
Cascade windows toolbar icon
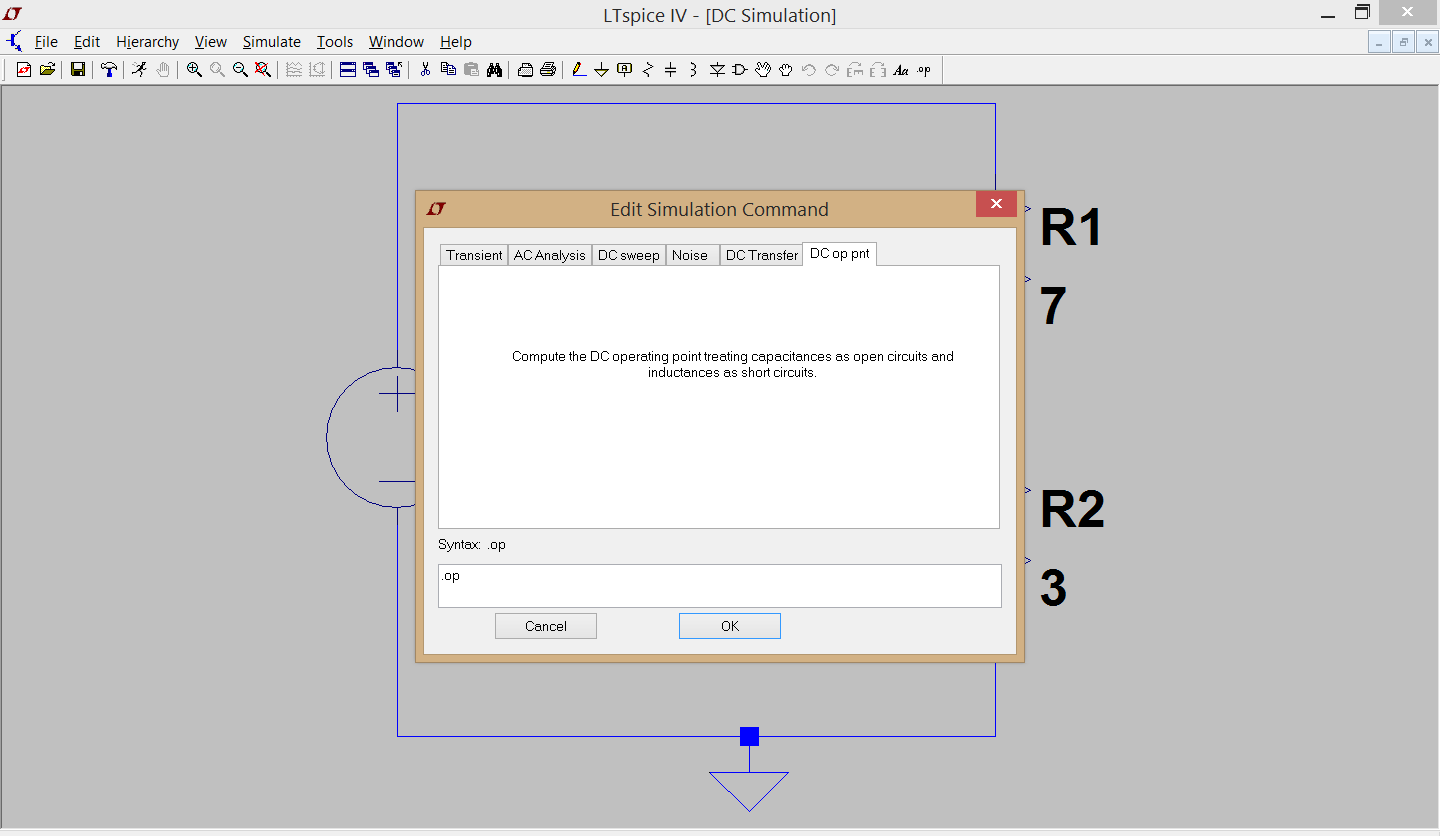click(371, 70)
